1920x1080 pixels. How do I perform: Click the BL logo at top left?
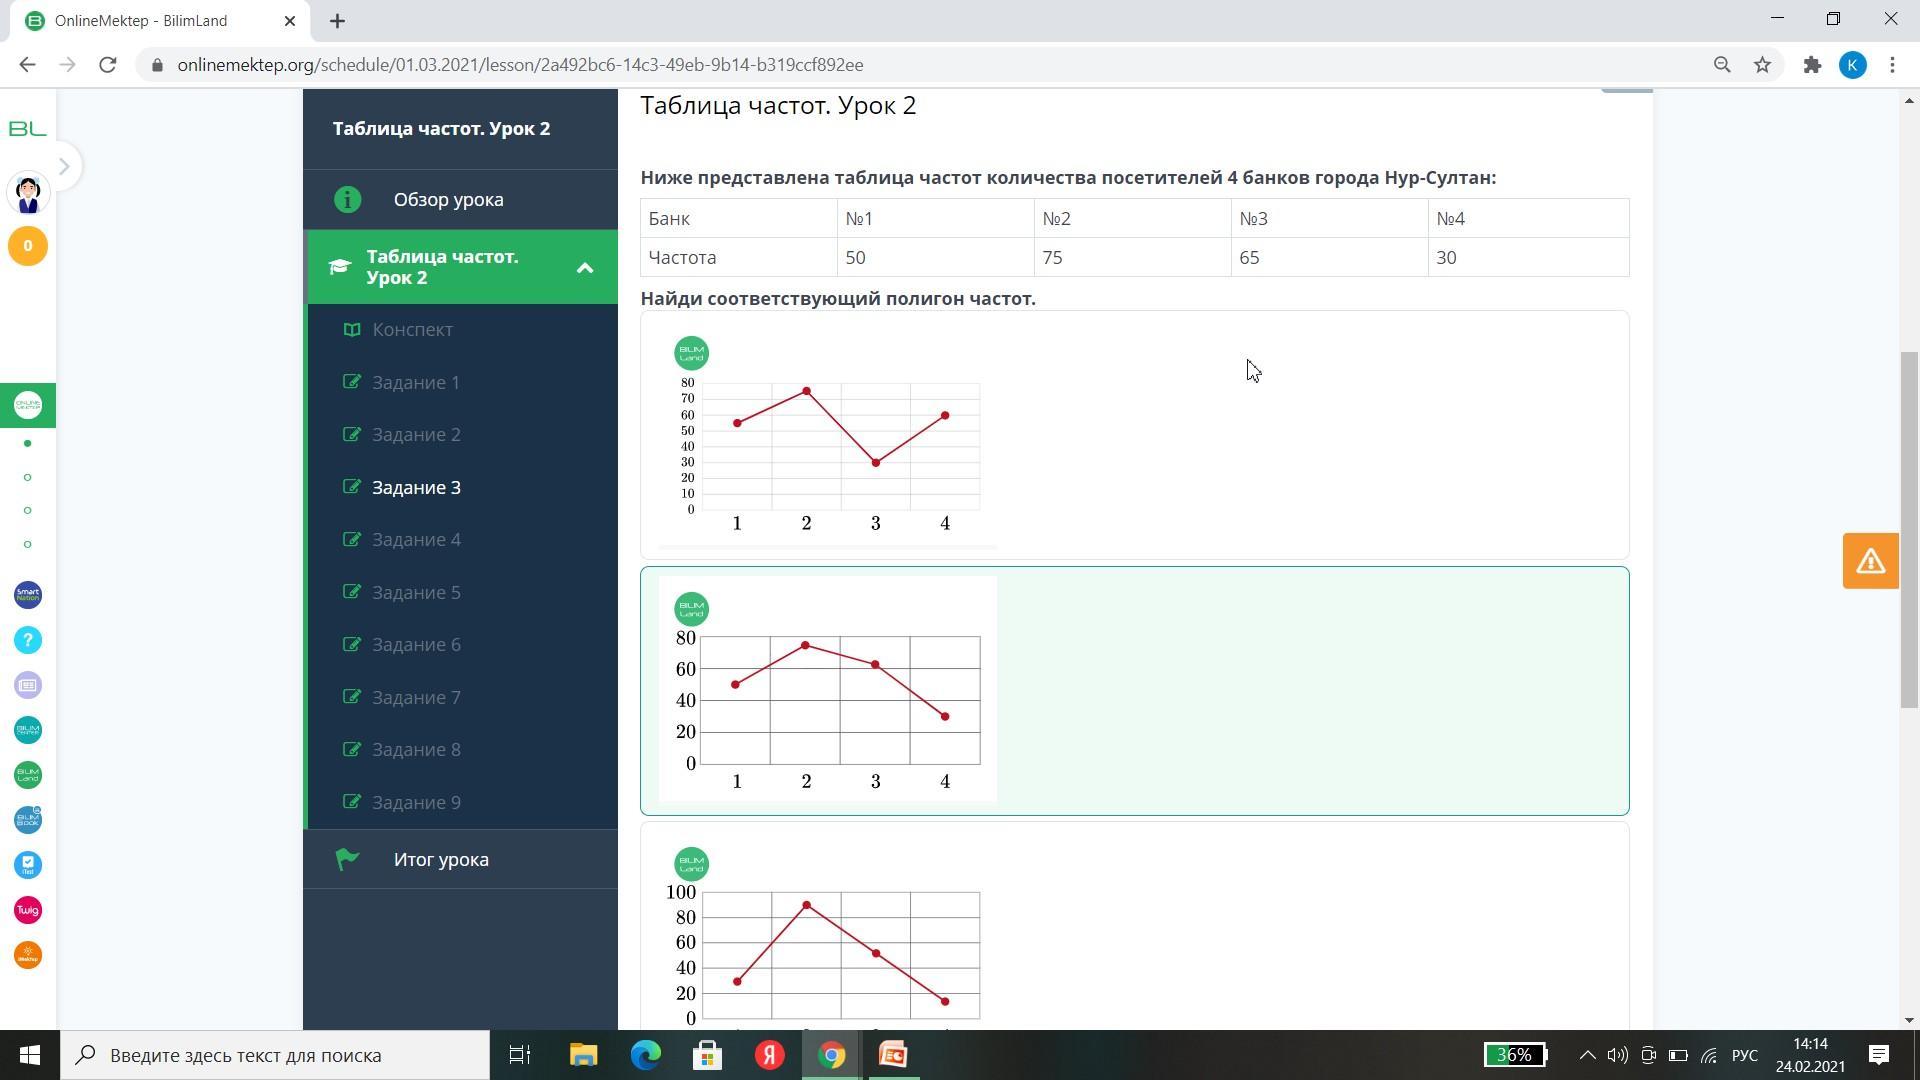pyautogui.click(x=28, y=129)
